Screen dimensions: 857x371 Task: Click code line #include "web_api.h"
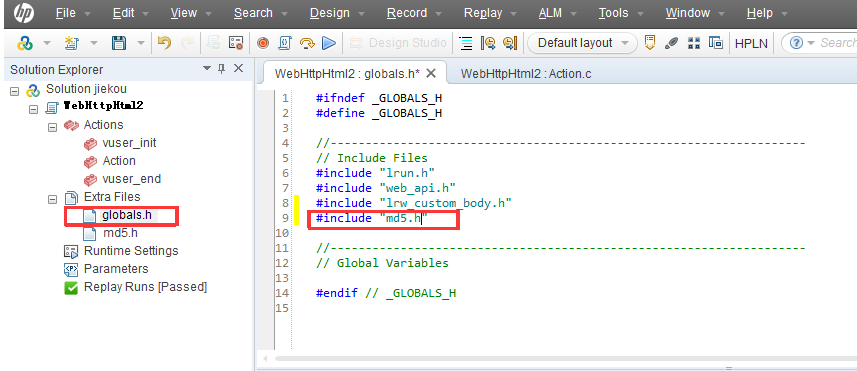(x=386, y=188)
